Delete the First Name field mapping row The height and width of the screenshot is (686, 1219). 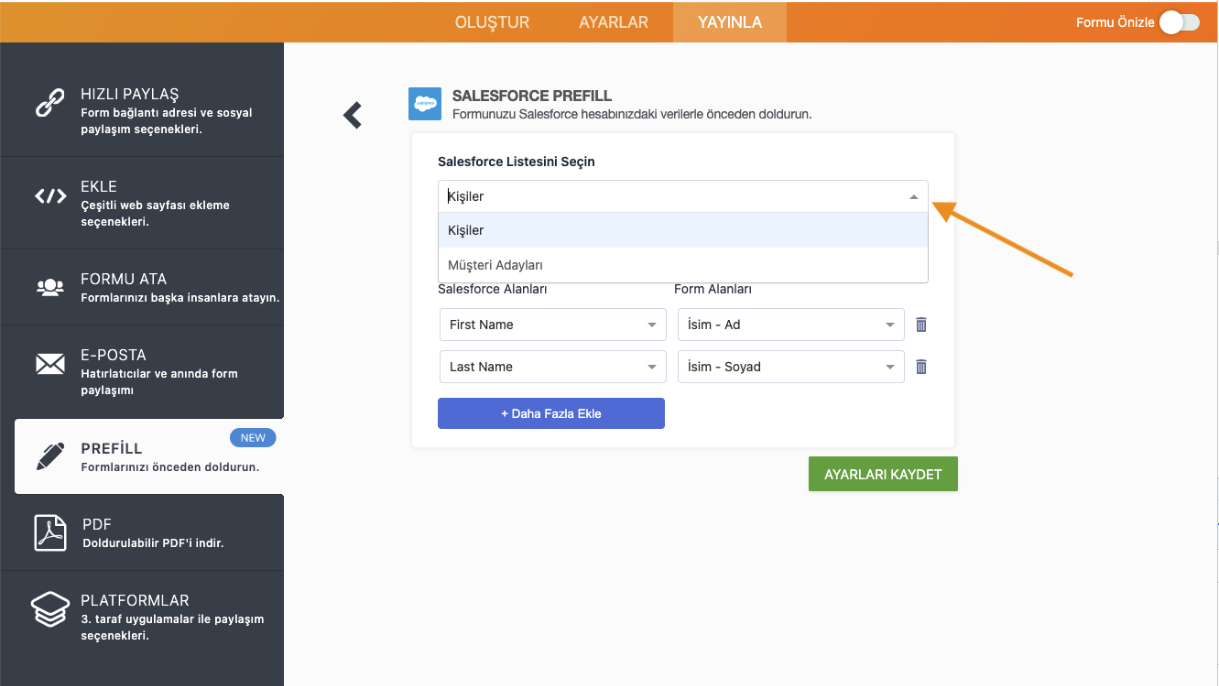(921, 325)
